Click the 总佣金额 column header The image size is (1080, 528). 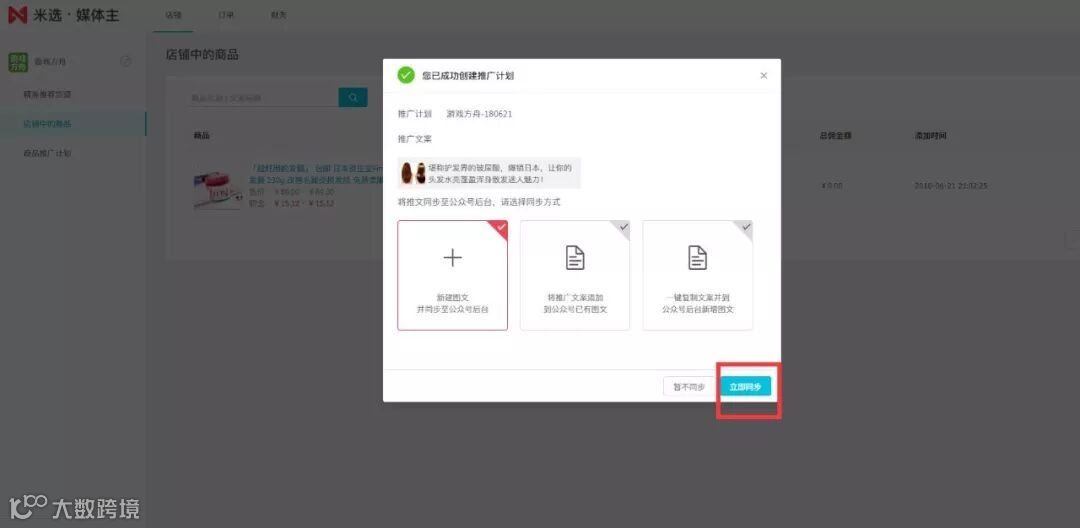[x=835, y=136]
